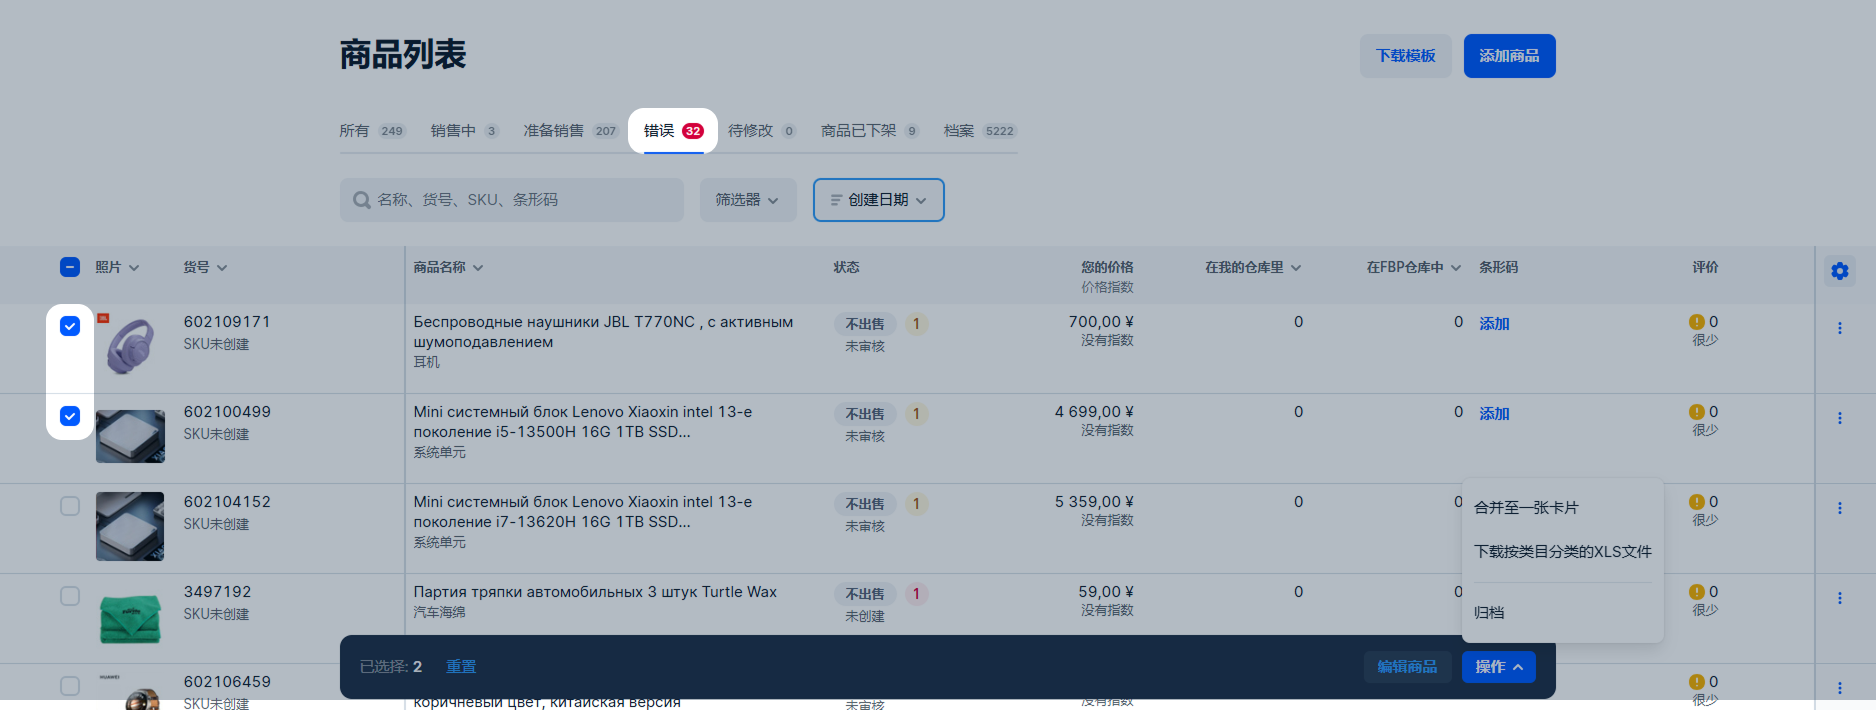This screenshot has height=710, width=1876.
Task: Click 重置 link to reset selection
Action: (x=461, y=667)
